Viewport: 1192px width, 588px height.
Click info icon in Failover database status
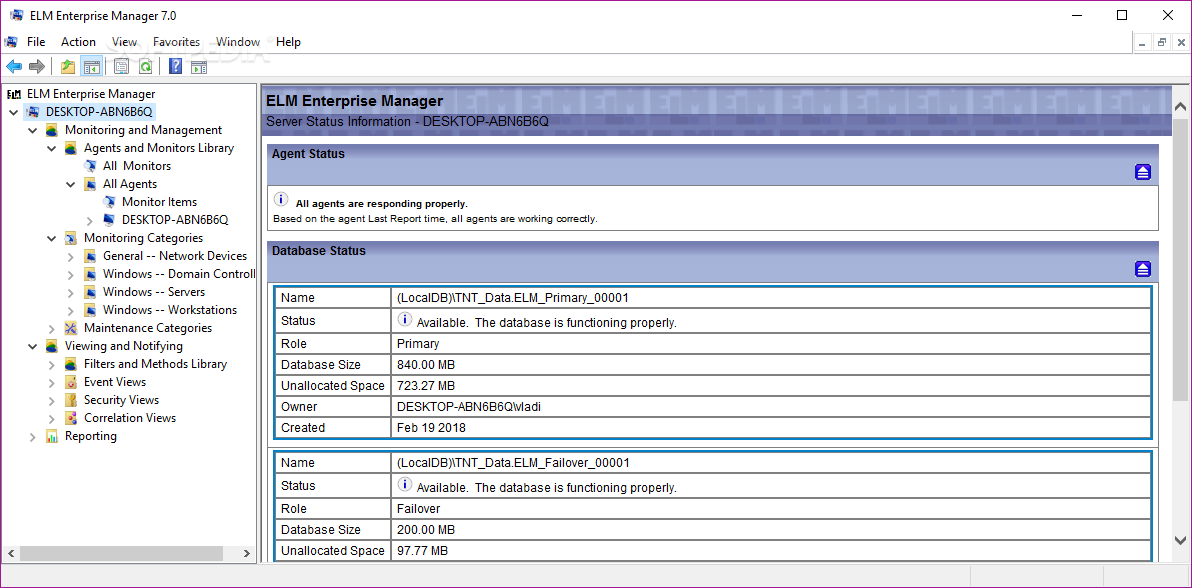pyautogui.click(x=404, y=485)
